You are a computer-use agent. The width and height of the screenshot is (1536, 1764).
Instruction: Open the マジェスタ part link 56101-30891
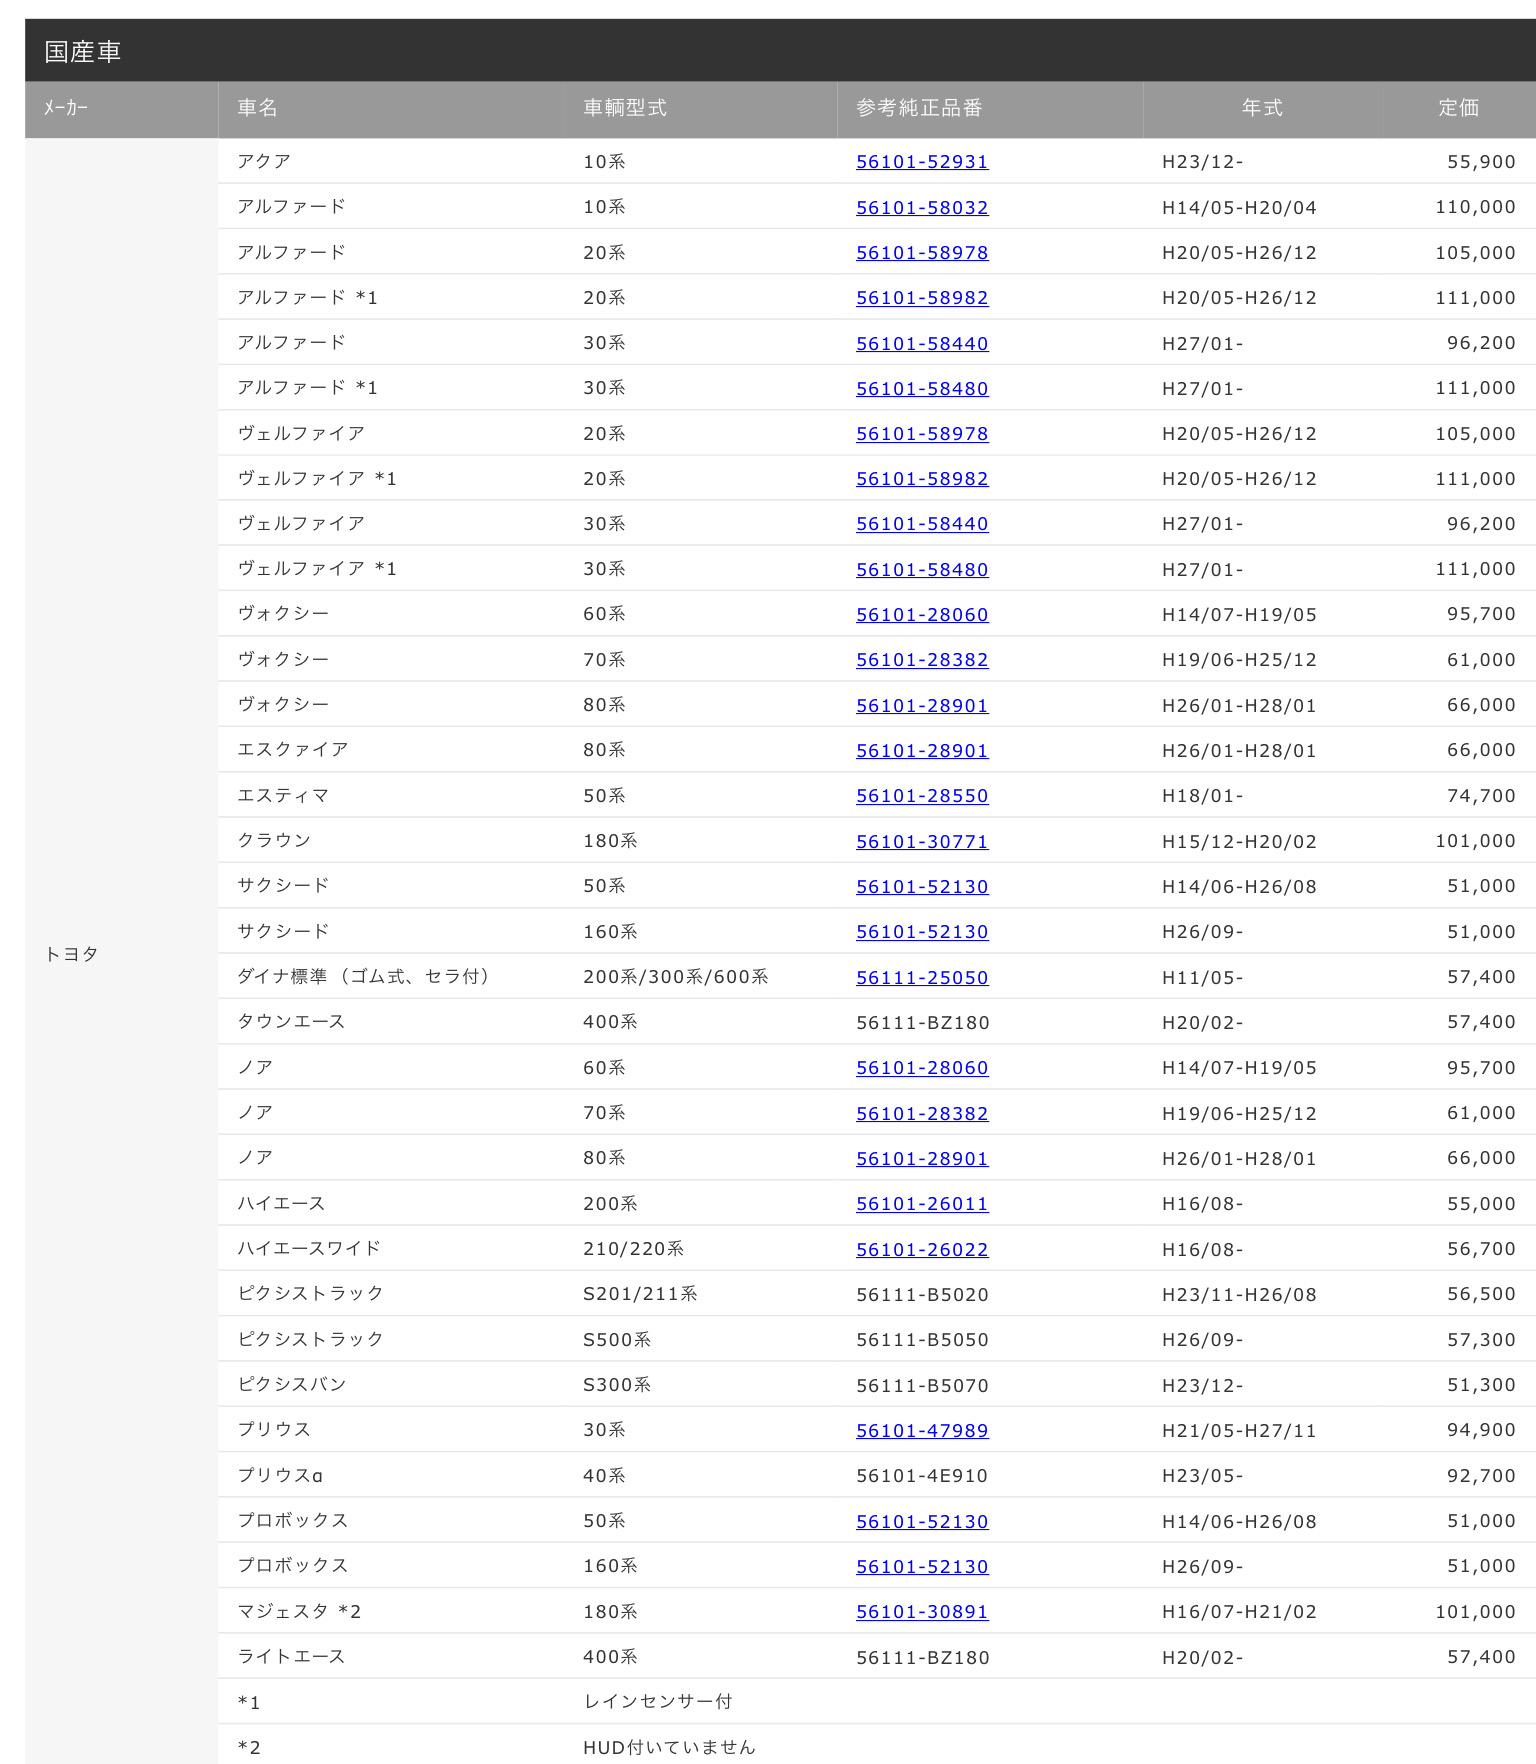(x=921, y=1611)
